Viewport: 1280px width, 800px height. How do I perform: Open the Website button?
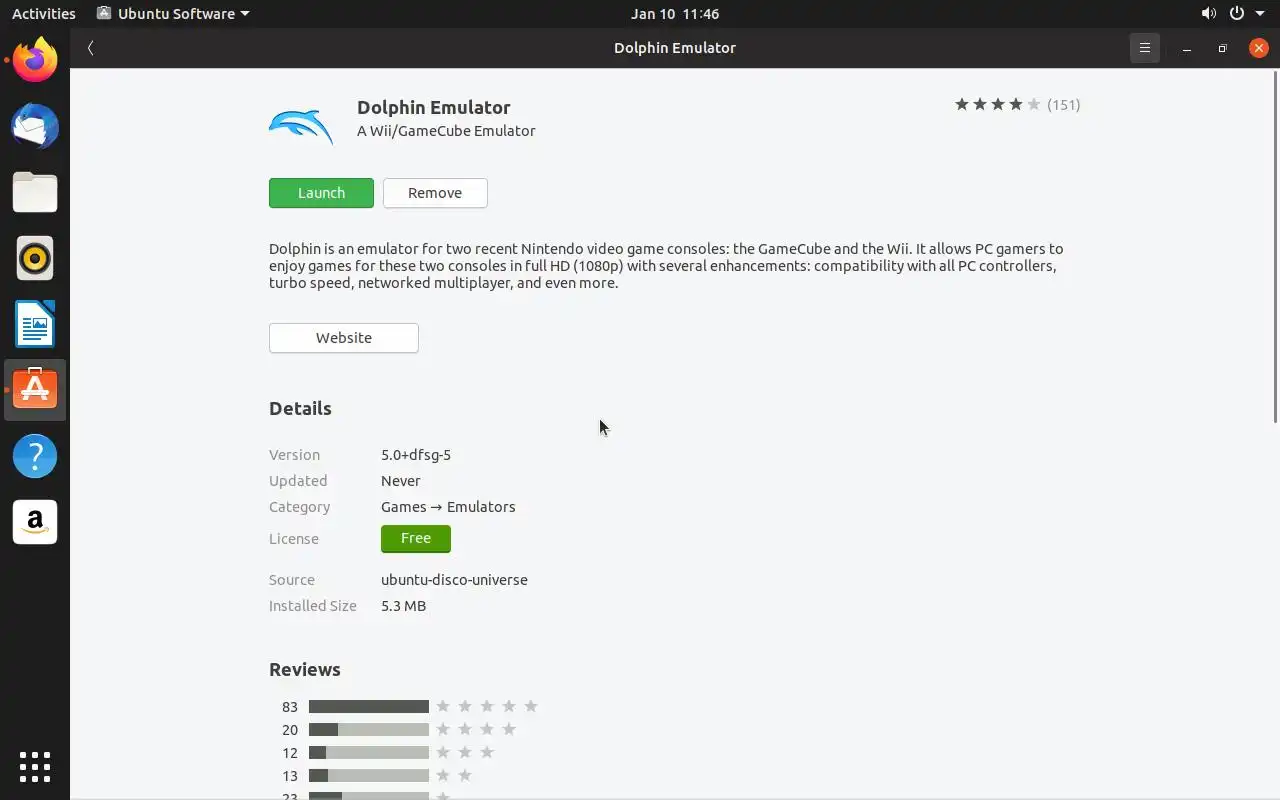344,338
